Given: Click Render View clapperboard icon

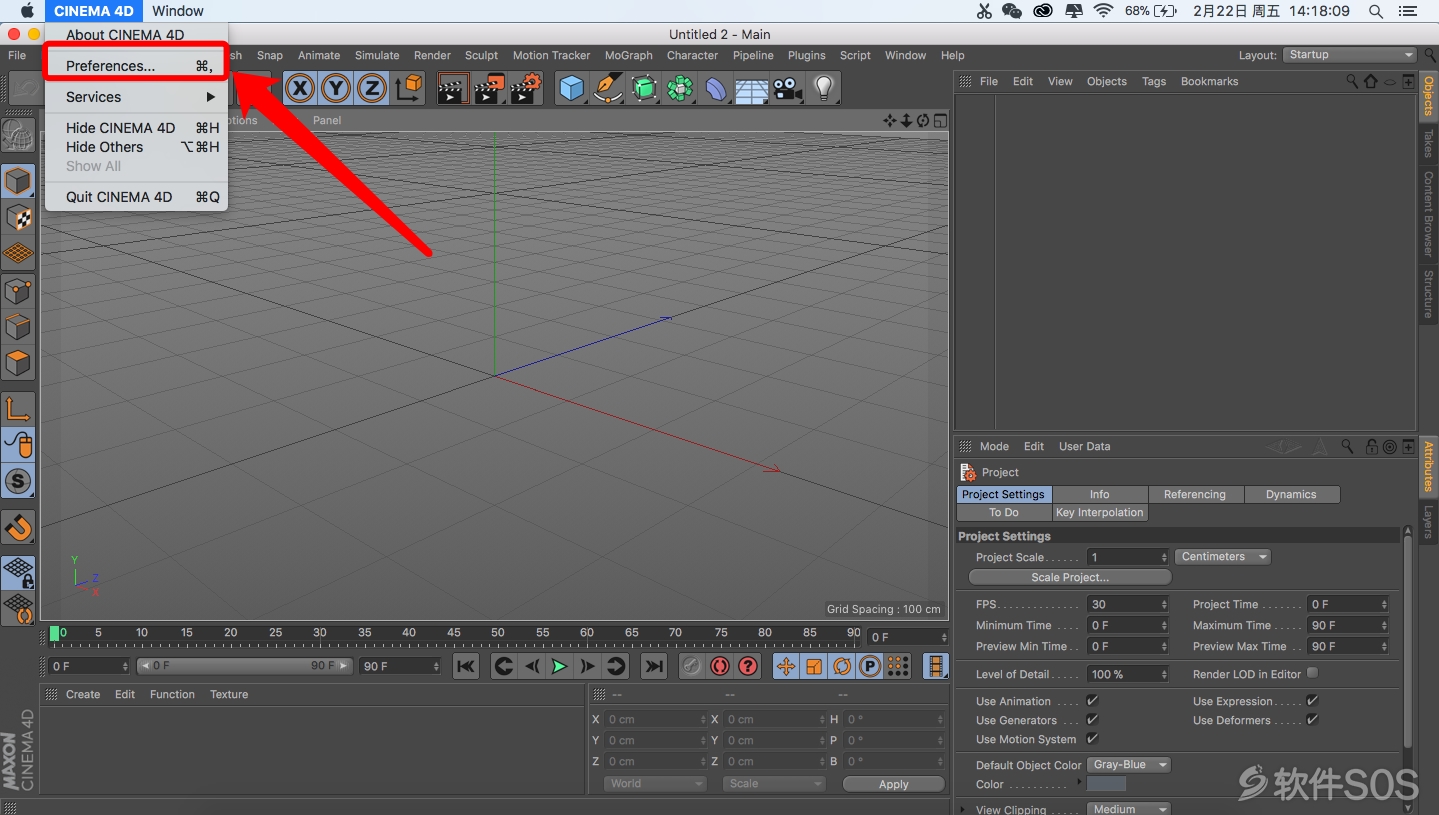Looking at the screenshot, I should click(453, 89).
